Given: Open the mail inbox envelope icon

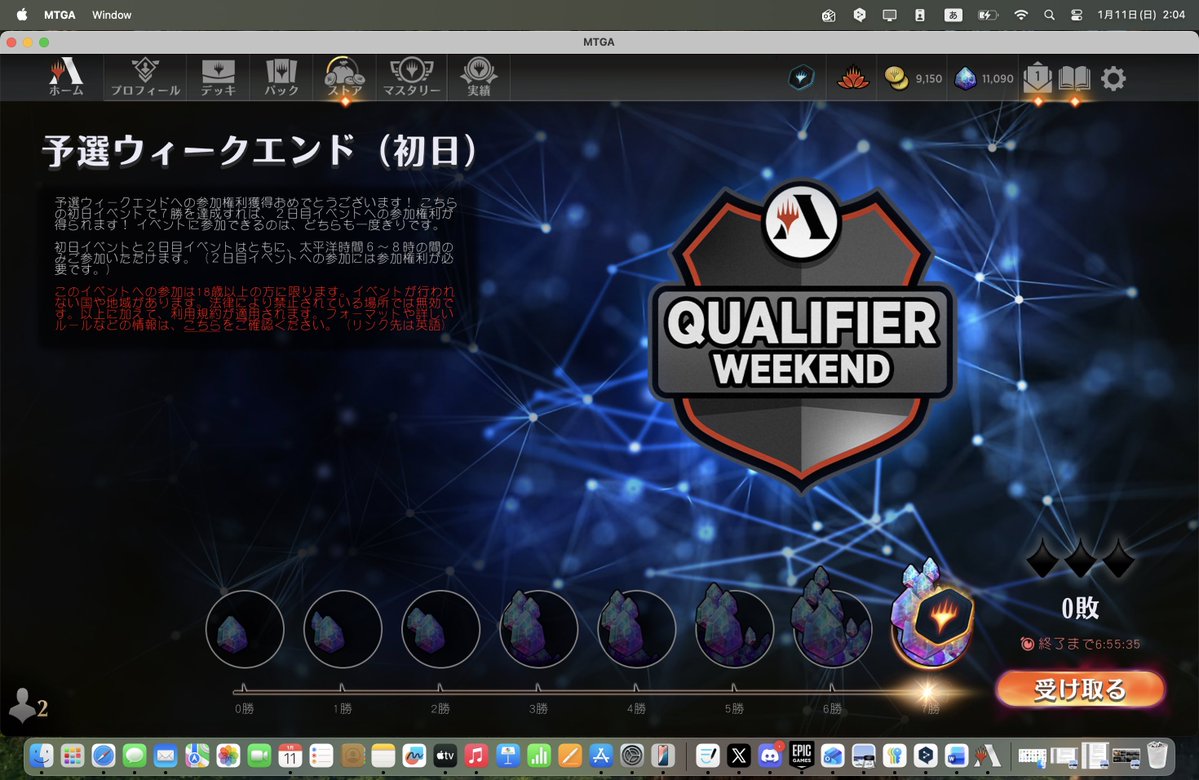Looking at the screenshot, I should [x=1038, y=78].
